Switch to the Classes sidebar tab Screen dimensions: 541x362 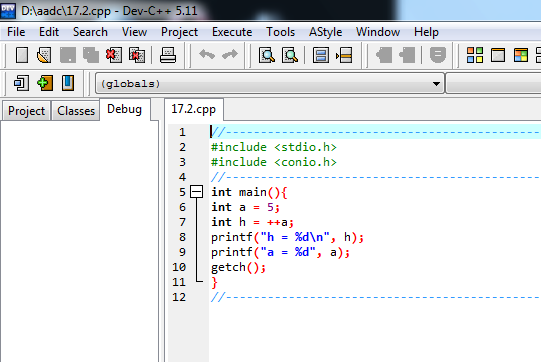tap(76, 111)
